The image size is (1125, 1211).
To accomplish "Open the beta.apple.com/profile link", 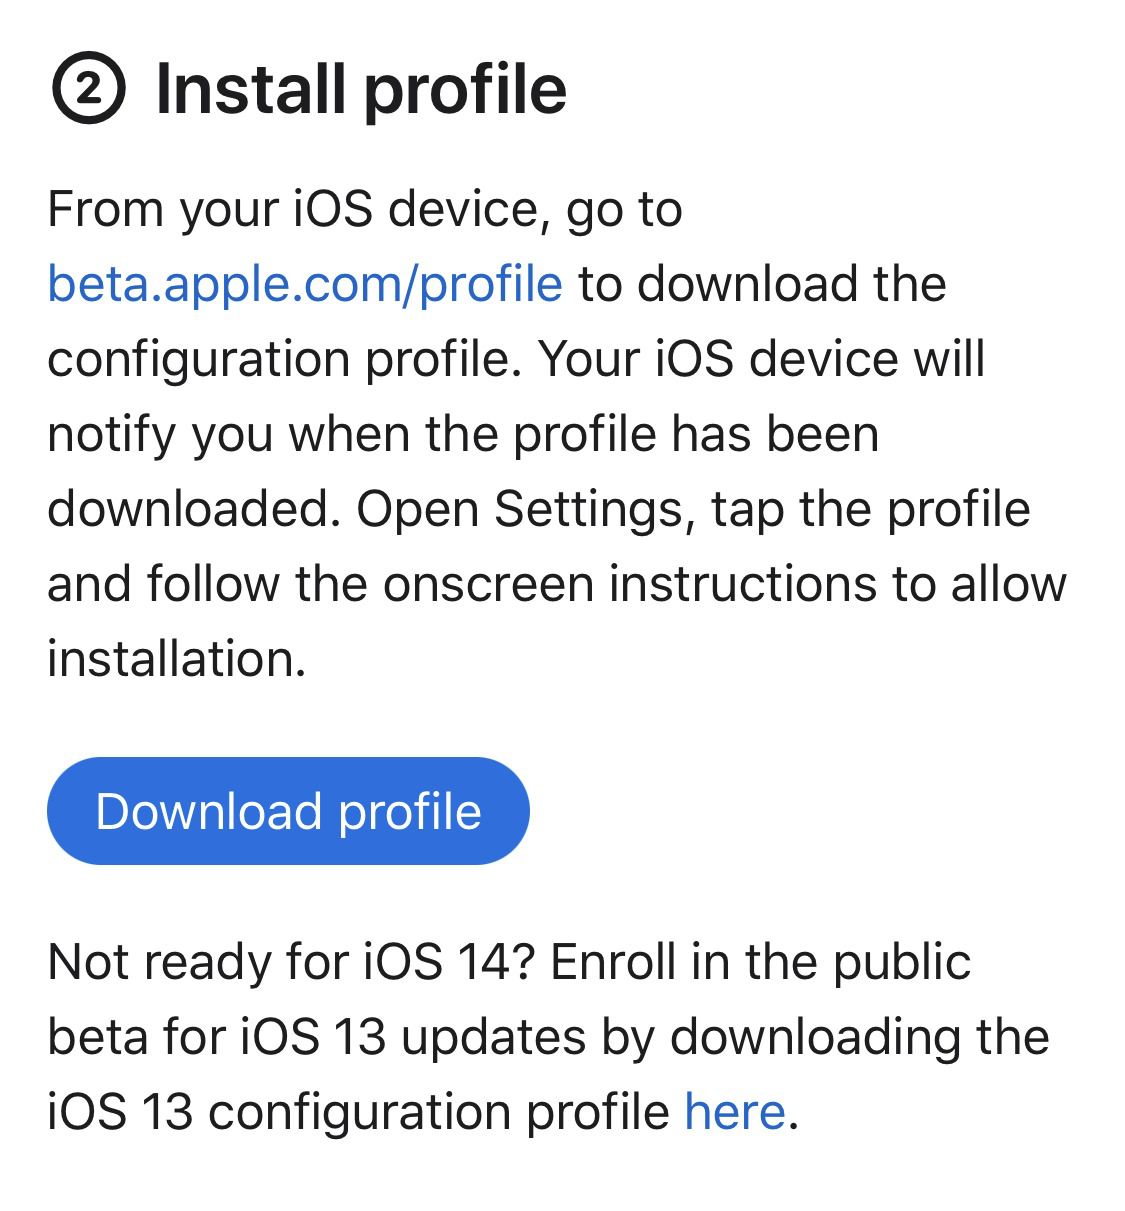I will tap(305, 284).
